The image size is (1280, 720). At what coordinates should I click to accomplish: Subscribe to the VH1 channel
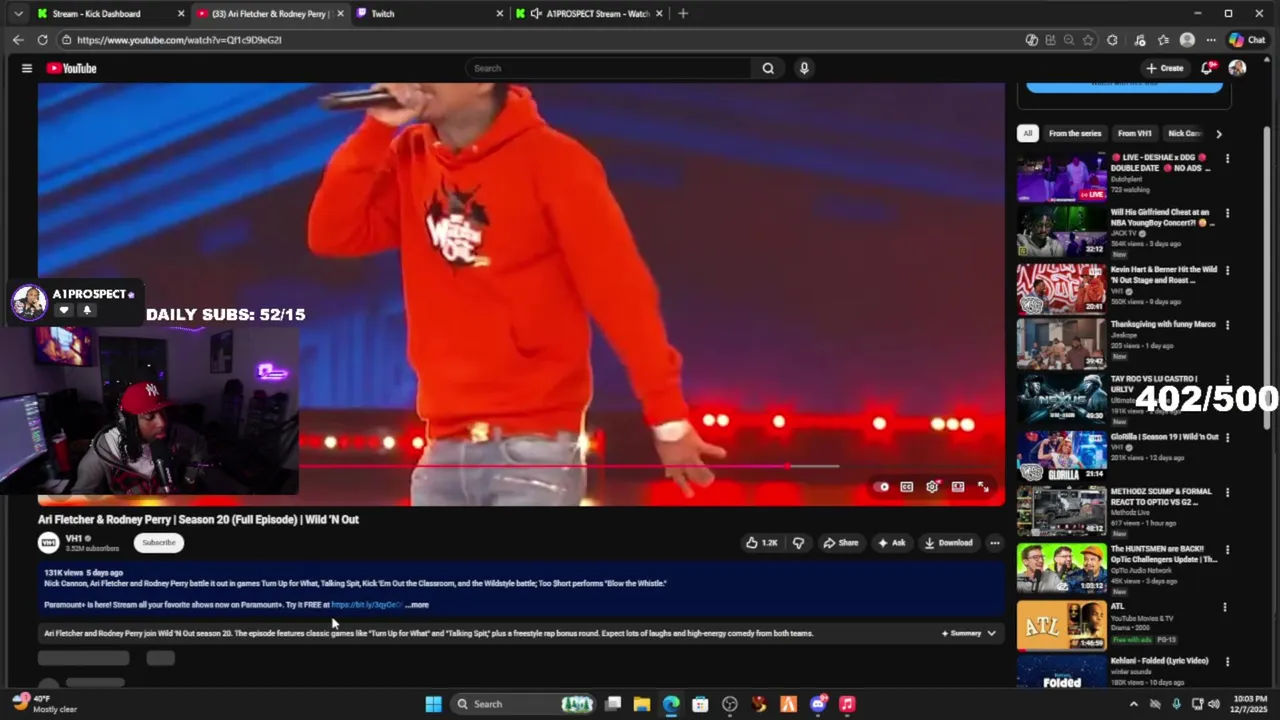point(158,543)
